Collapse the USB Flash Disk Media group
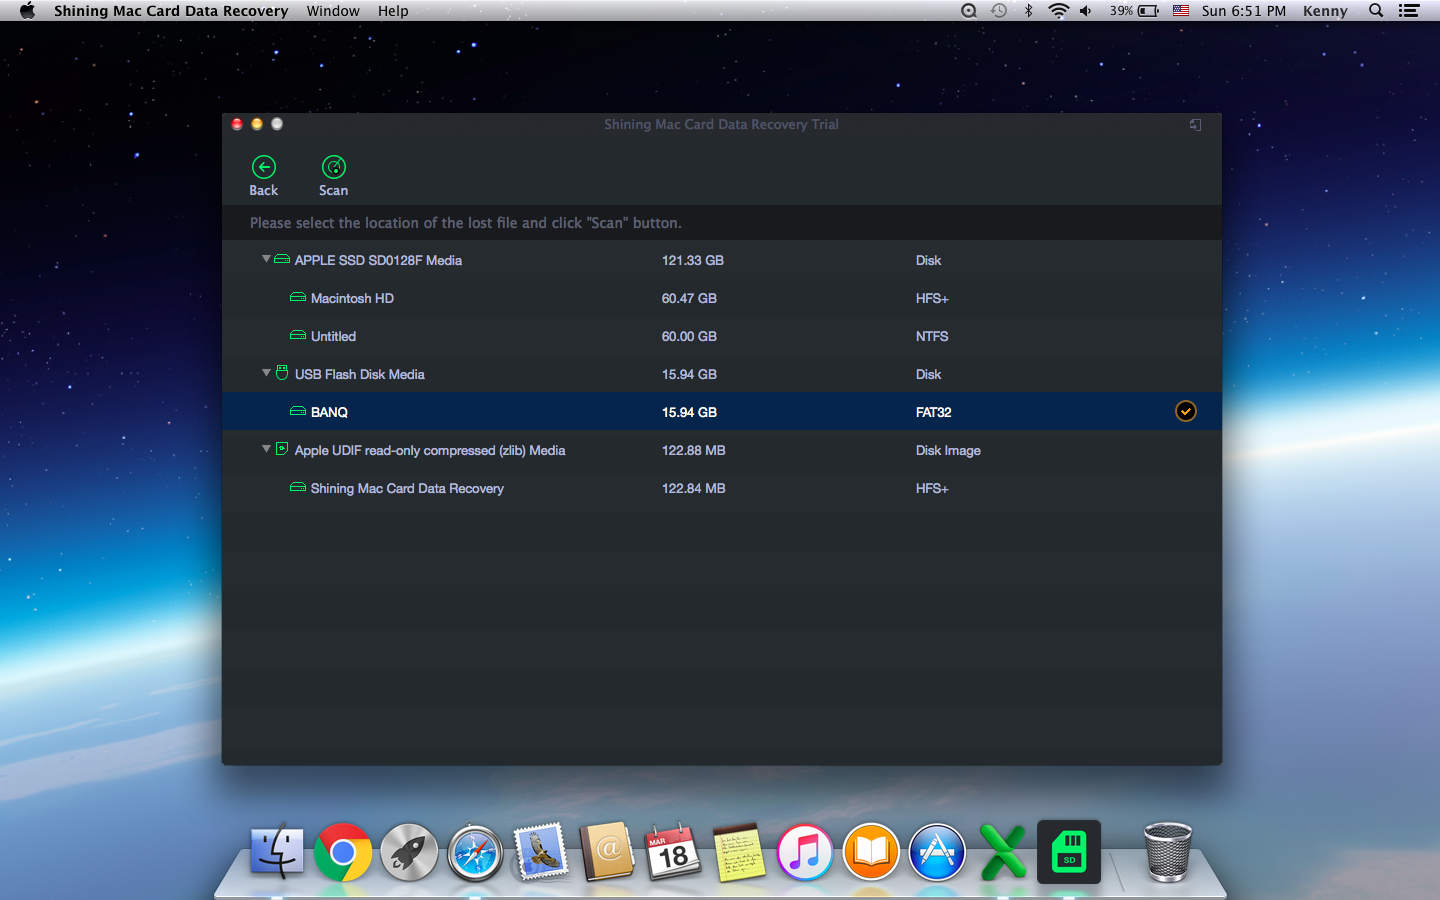The height and width of the screenshot is (900, 1440). coord(266,373)
